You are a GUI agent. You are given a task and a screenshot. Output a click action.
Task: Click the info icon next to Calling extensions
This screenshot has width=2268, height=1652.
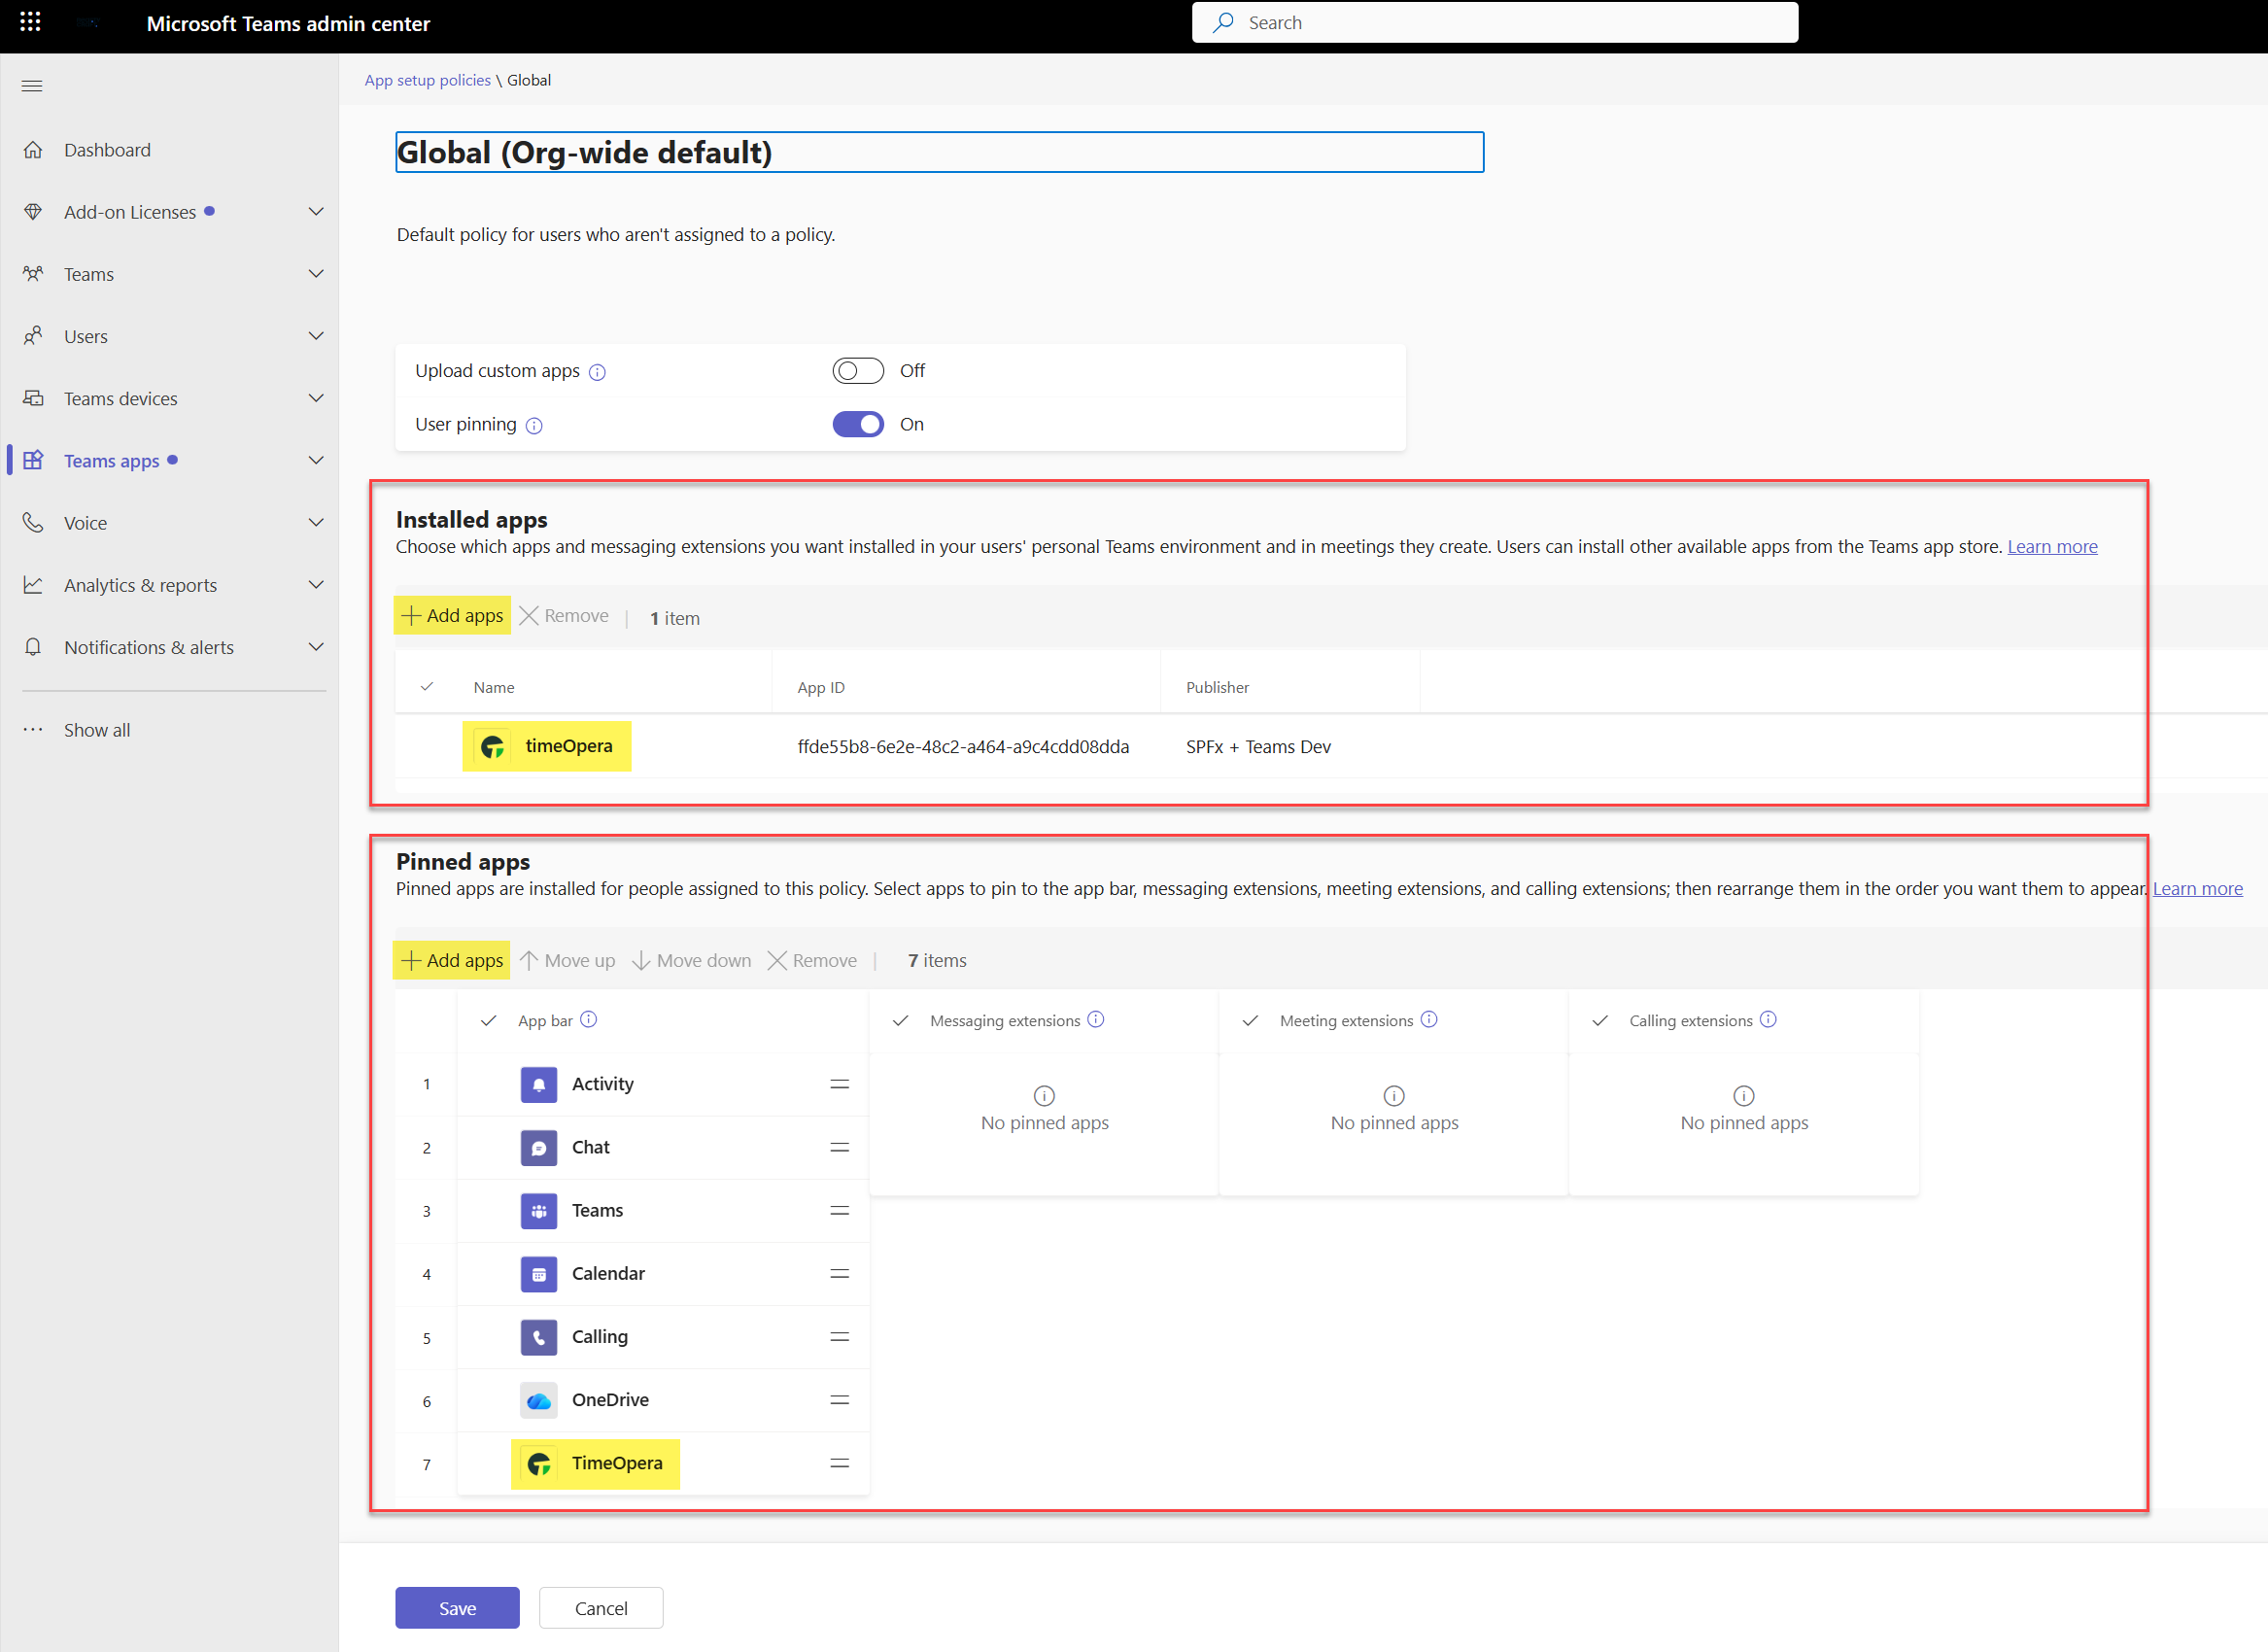1768,1019
